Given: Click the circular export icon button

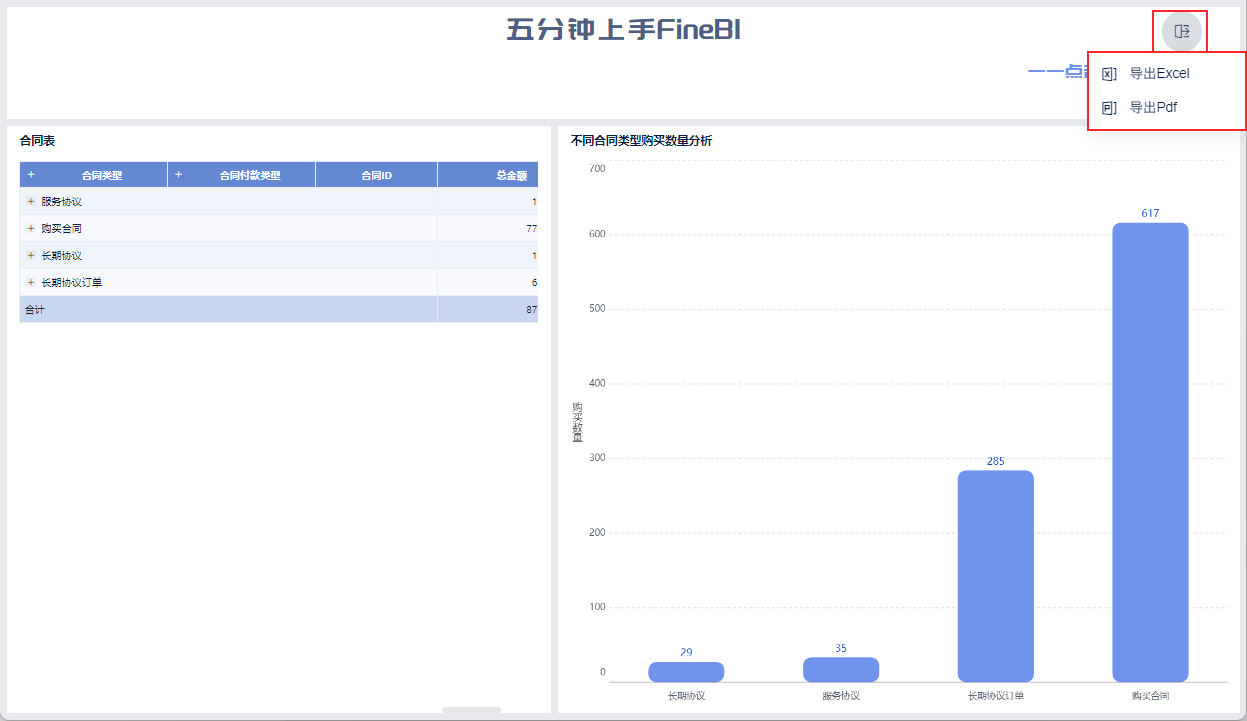Looking at the screenshot, I should (x=1181, y=31).
